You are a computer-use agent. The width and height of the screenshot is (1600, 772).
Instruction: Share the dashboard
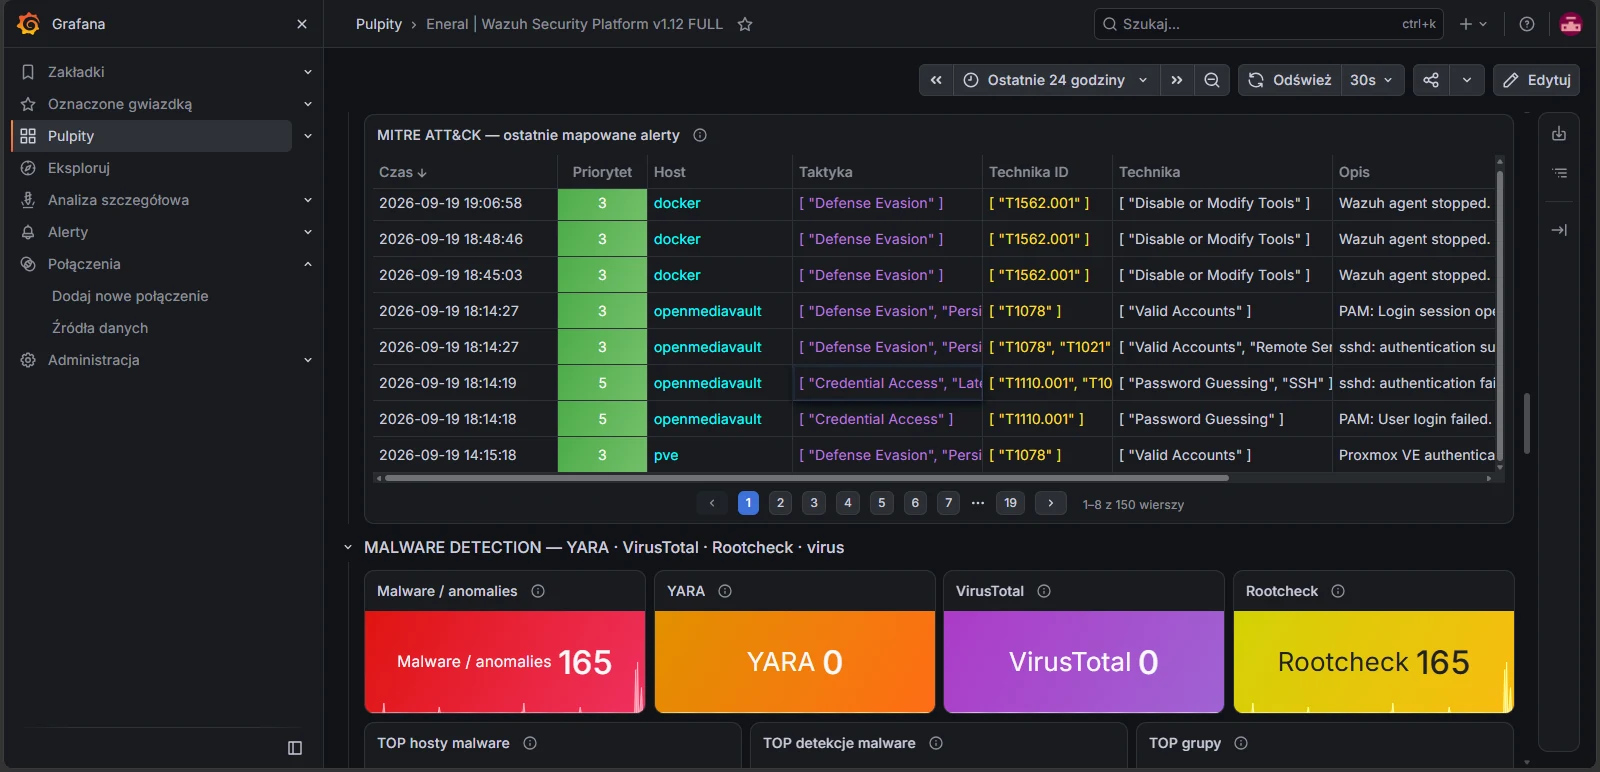click(x=1431, y=80)
